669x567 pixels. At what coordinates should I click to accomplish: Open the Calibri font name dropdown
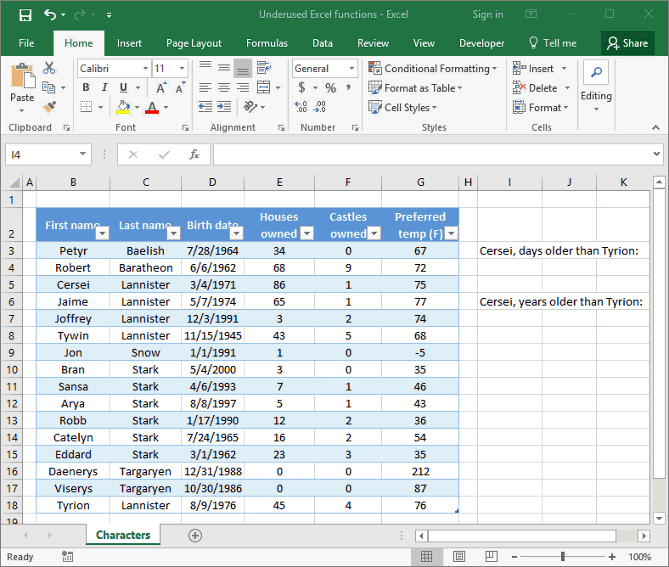(x=145, y=68)
